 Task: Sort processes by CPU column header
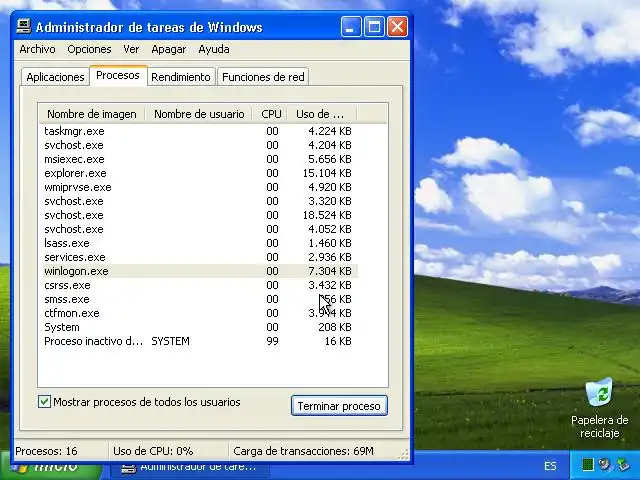tap(271, 114)
